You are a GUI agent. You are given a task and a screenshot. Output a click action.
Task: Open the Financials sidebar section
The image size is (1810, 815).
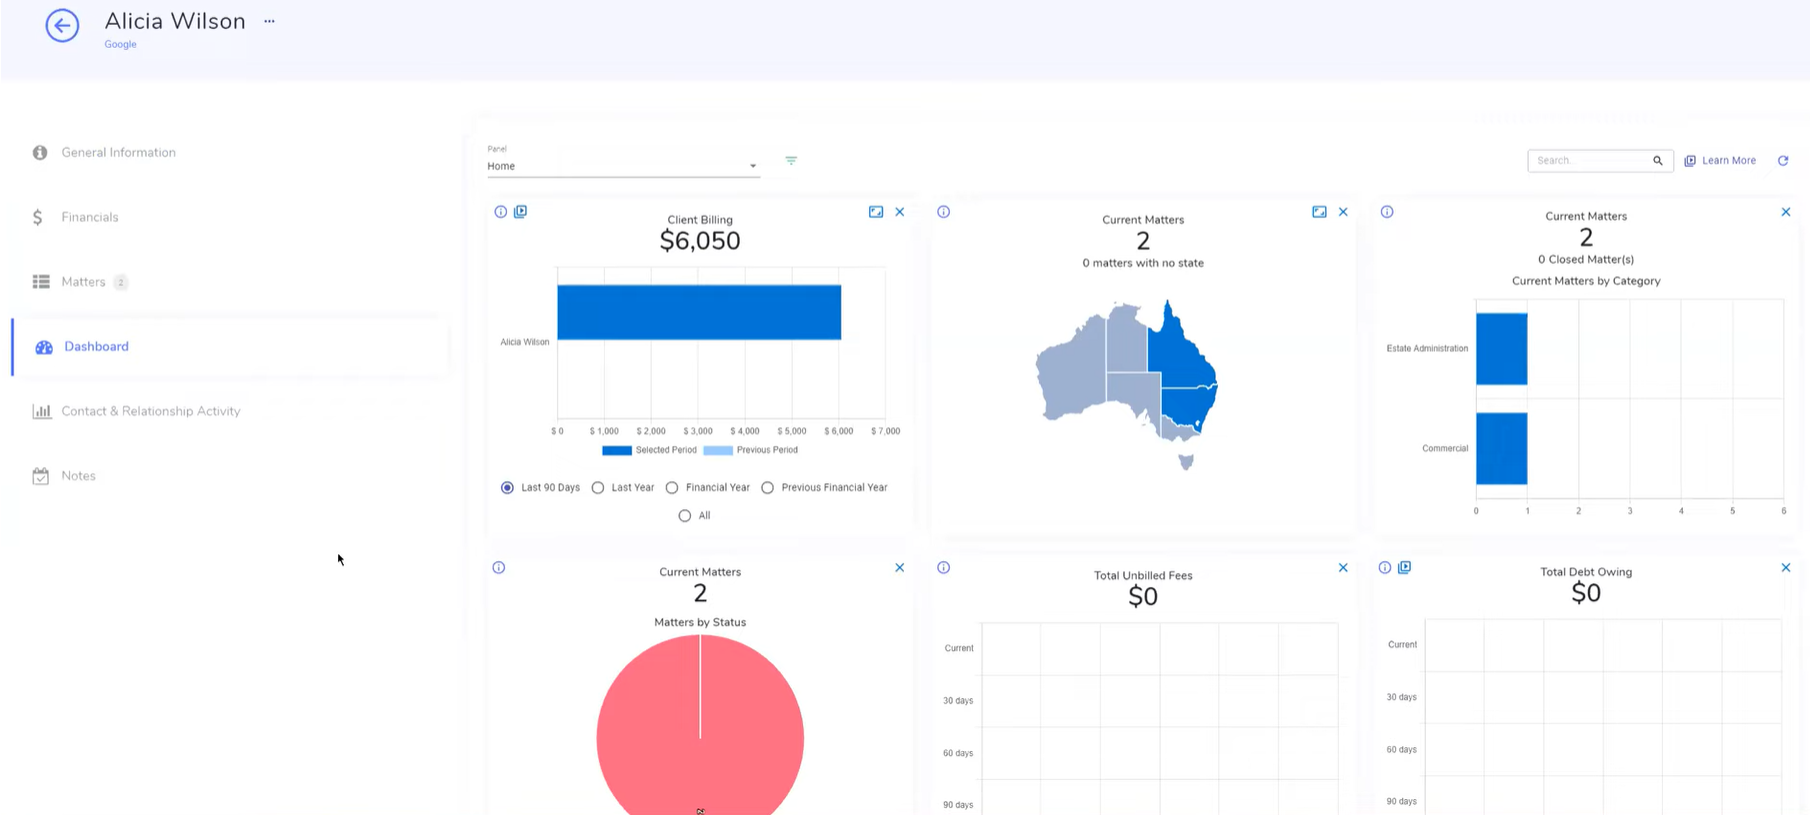(89, 217)
